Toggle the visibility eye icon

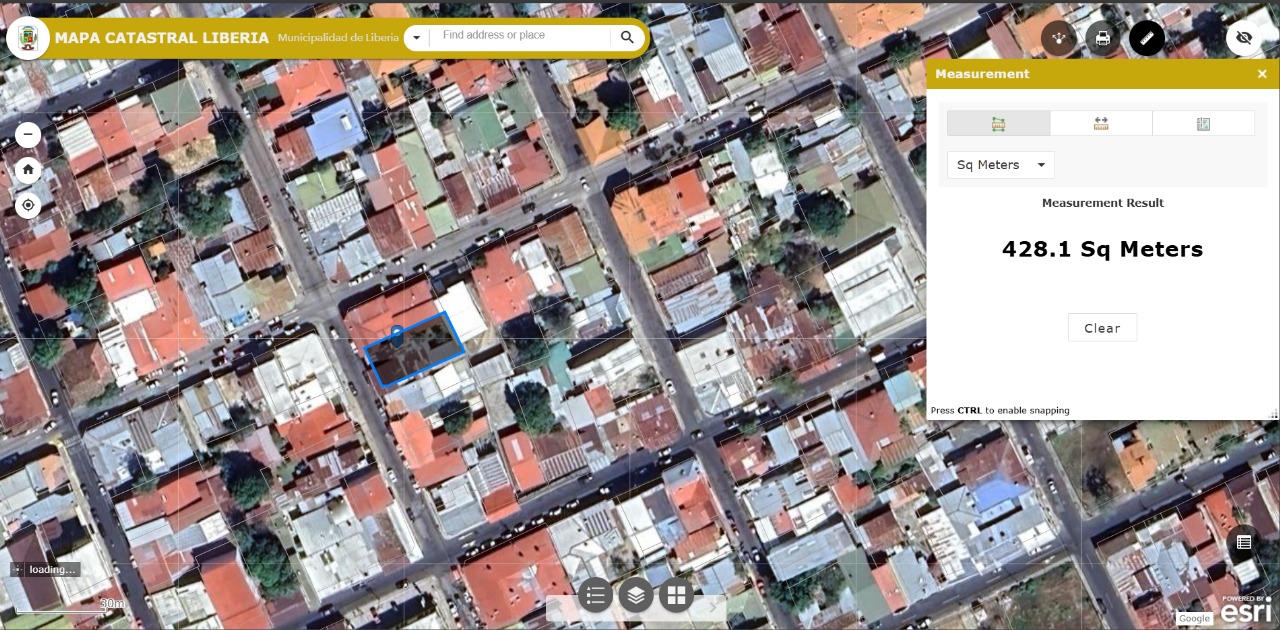click(1243, 37)
